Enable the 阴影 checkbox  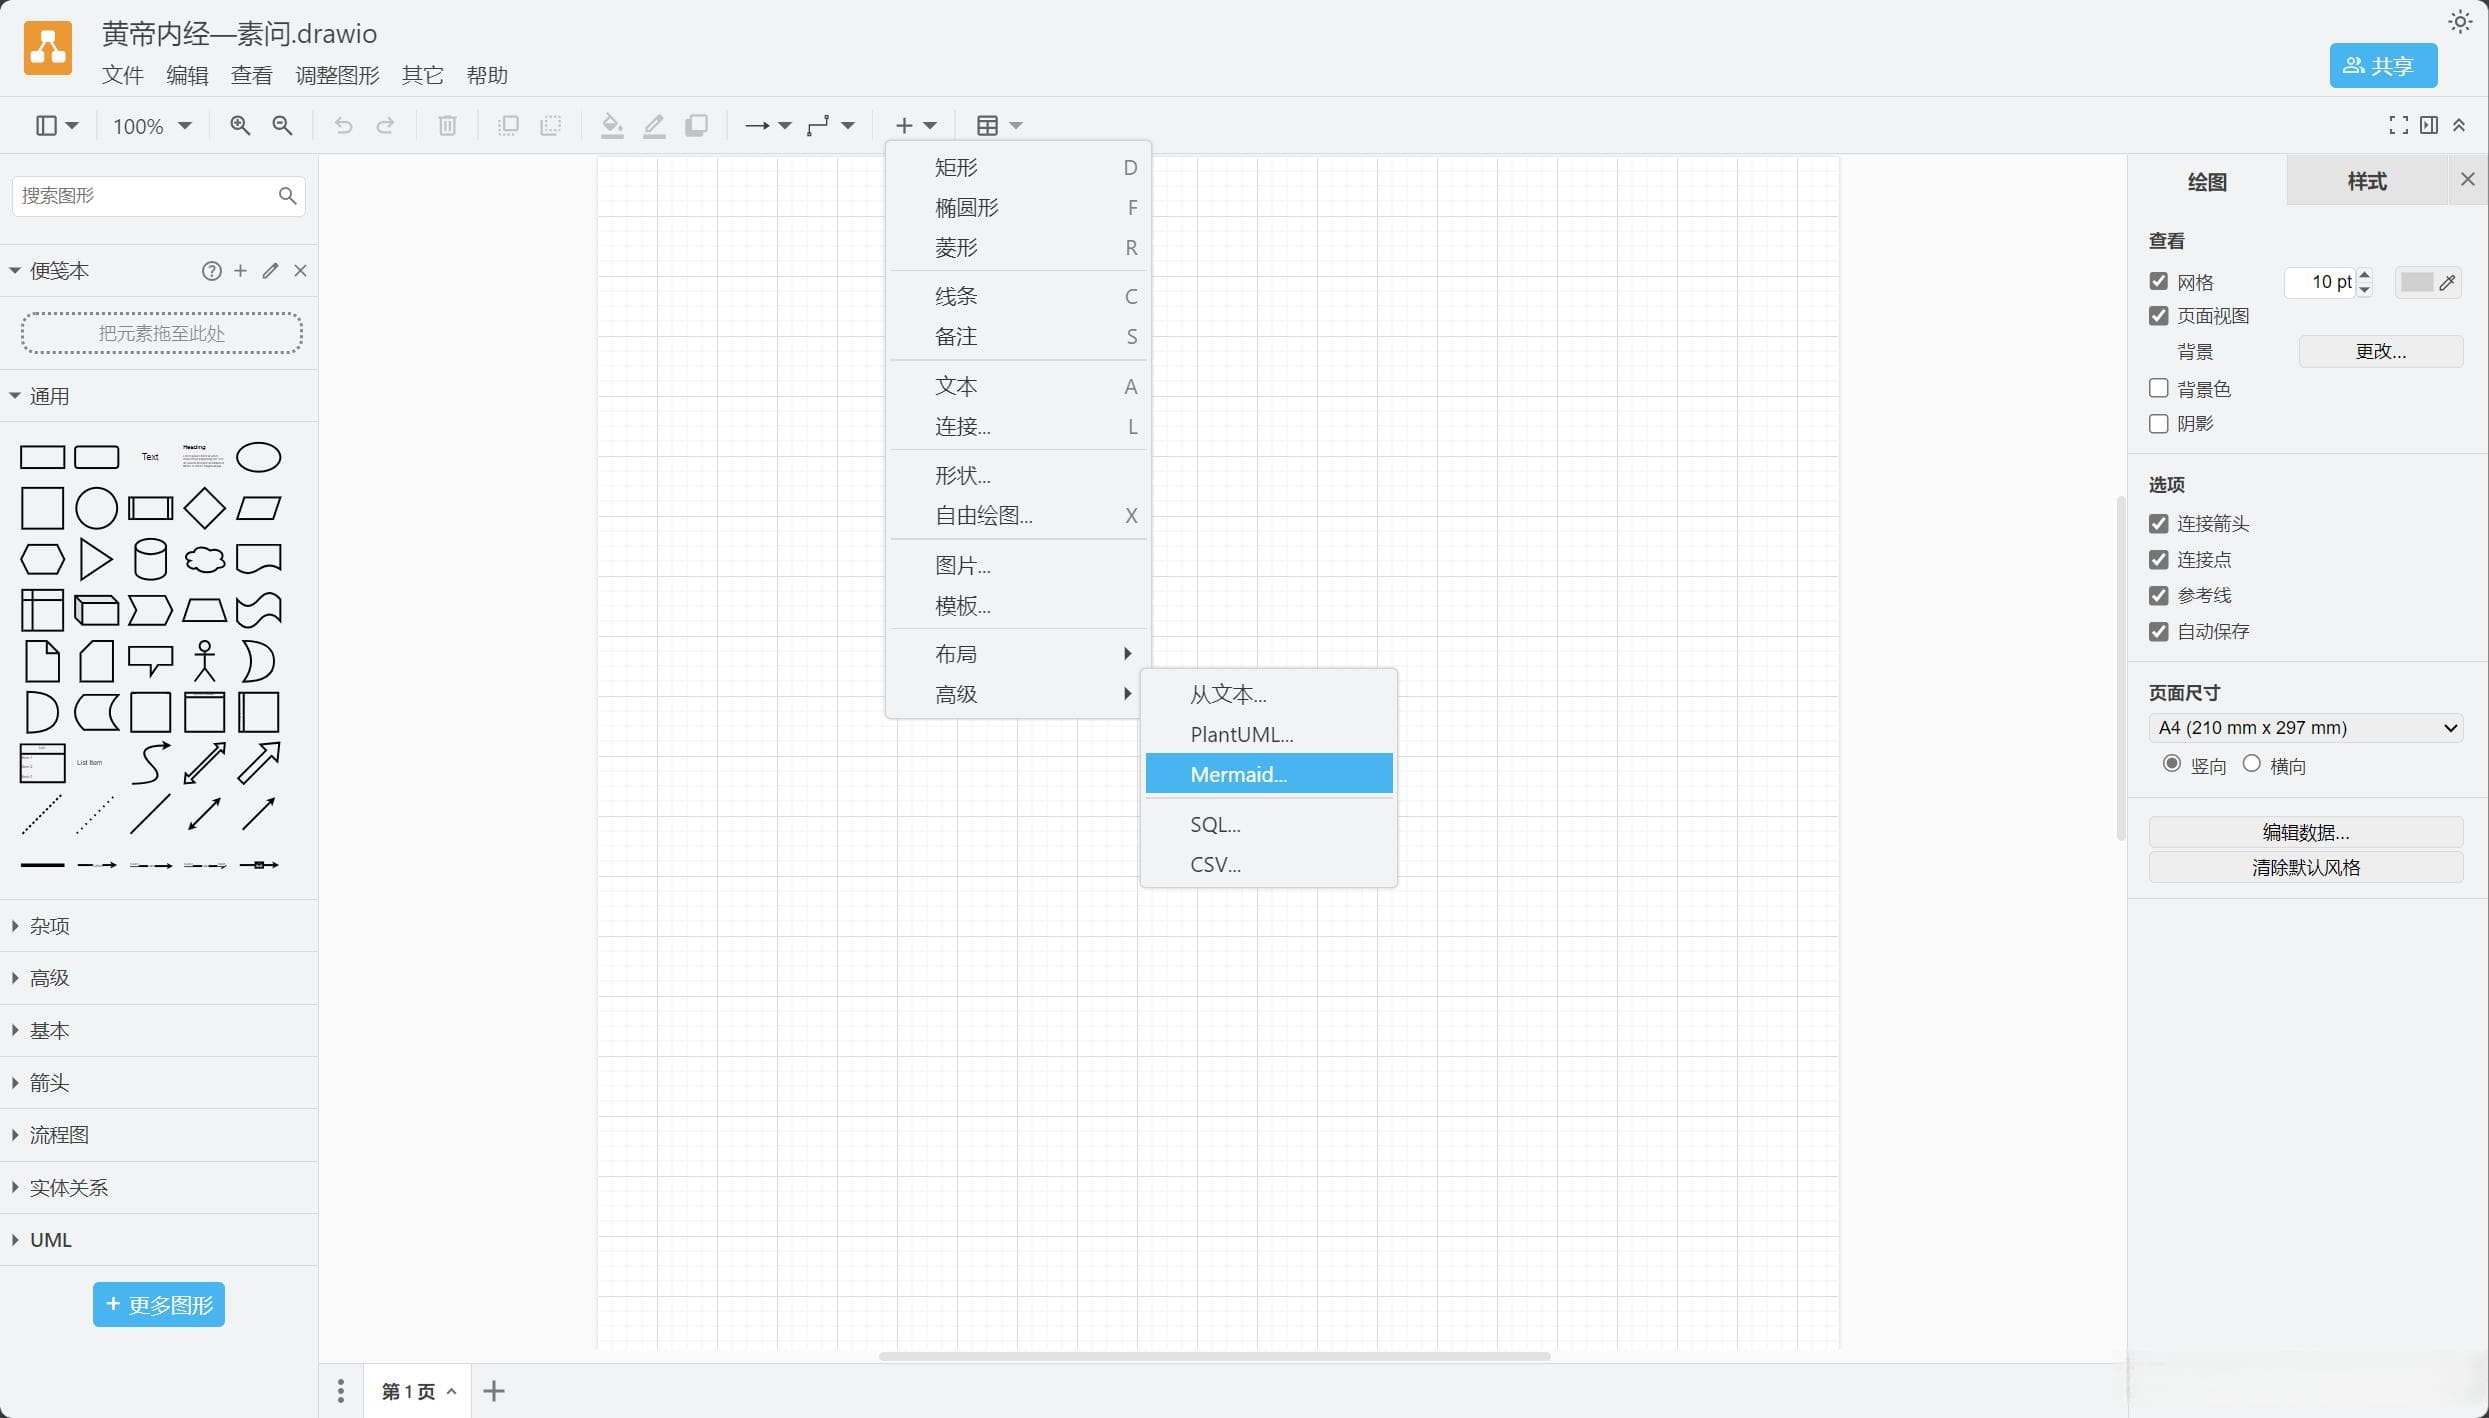[2159, 424]
